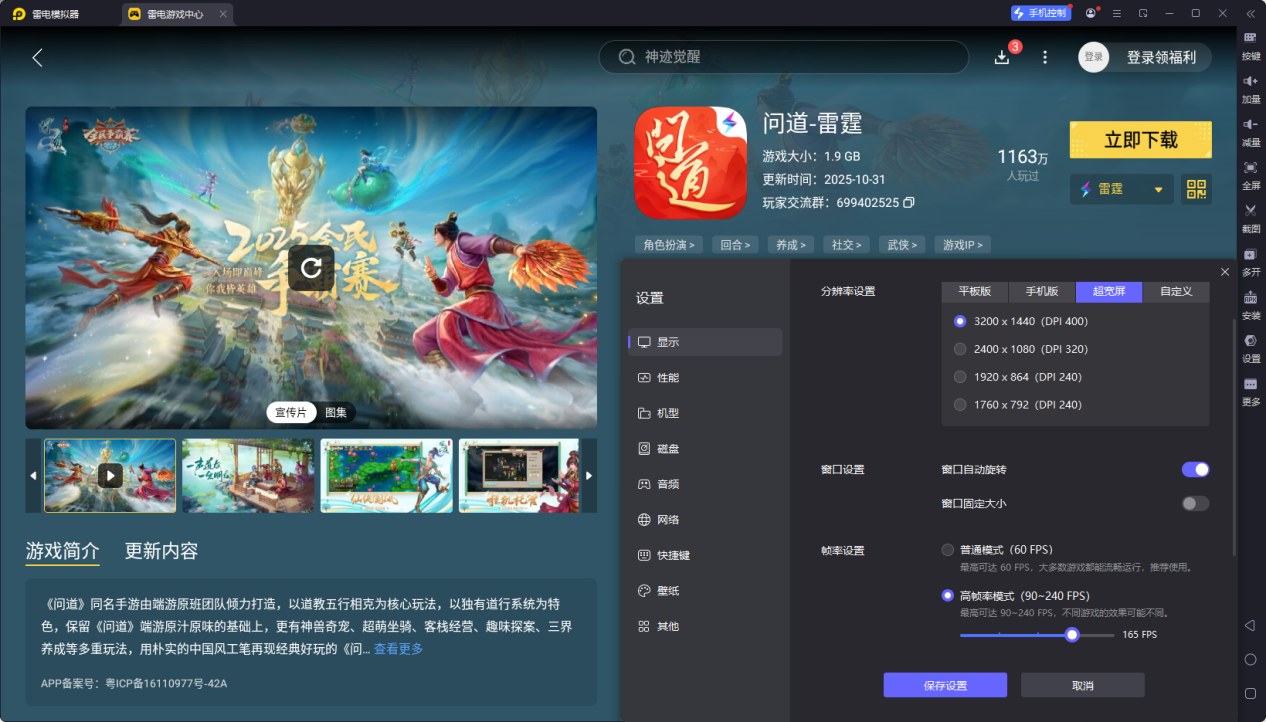
Task: Enable the 窗口固定大小 toggle
Action: 1195,503
